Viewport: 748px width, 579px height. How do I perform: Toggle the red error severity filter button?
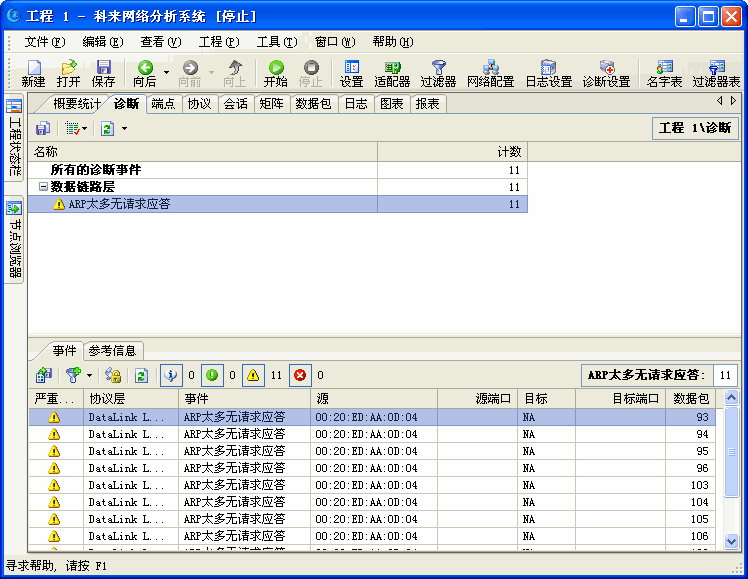[x=300, y=375]
